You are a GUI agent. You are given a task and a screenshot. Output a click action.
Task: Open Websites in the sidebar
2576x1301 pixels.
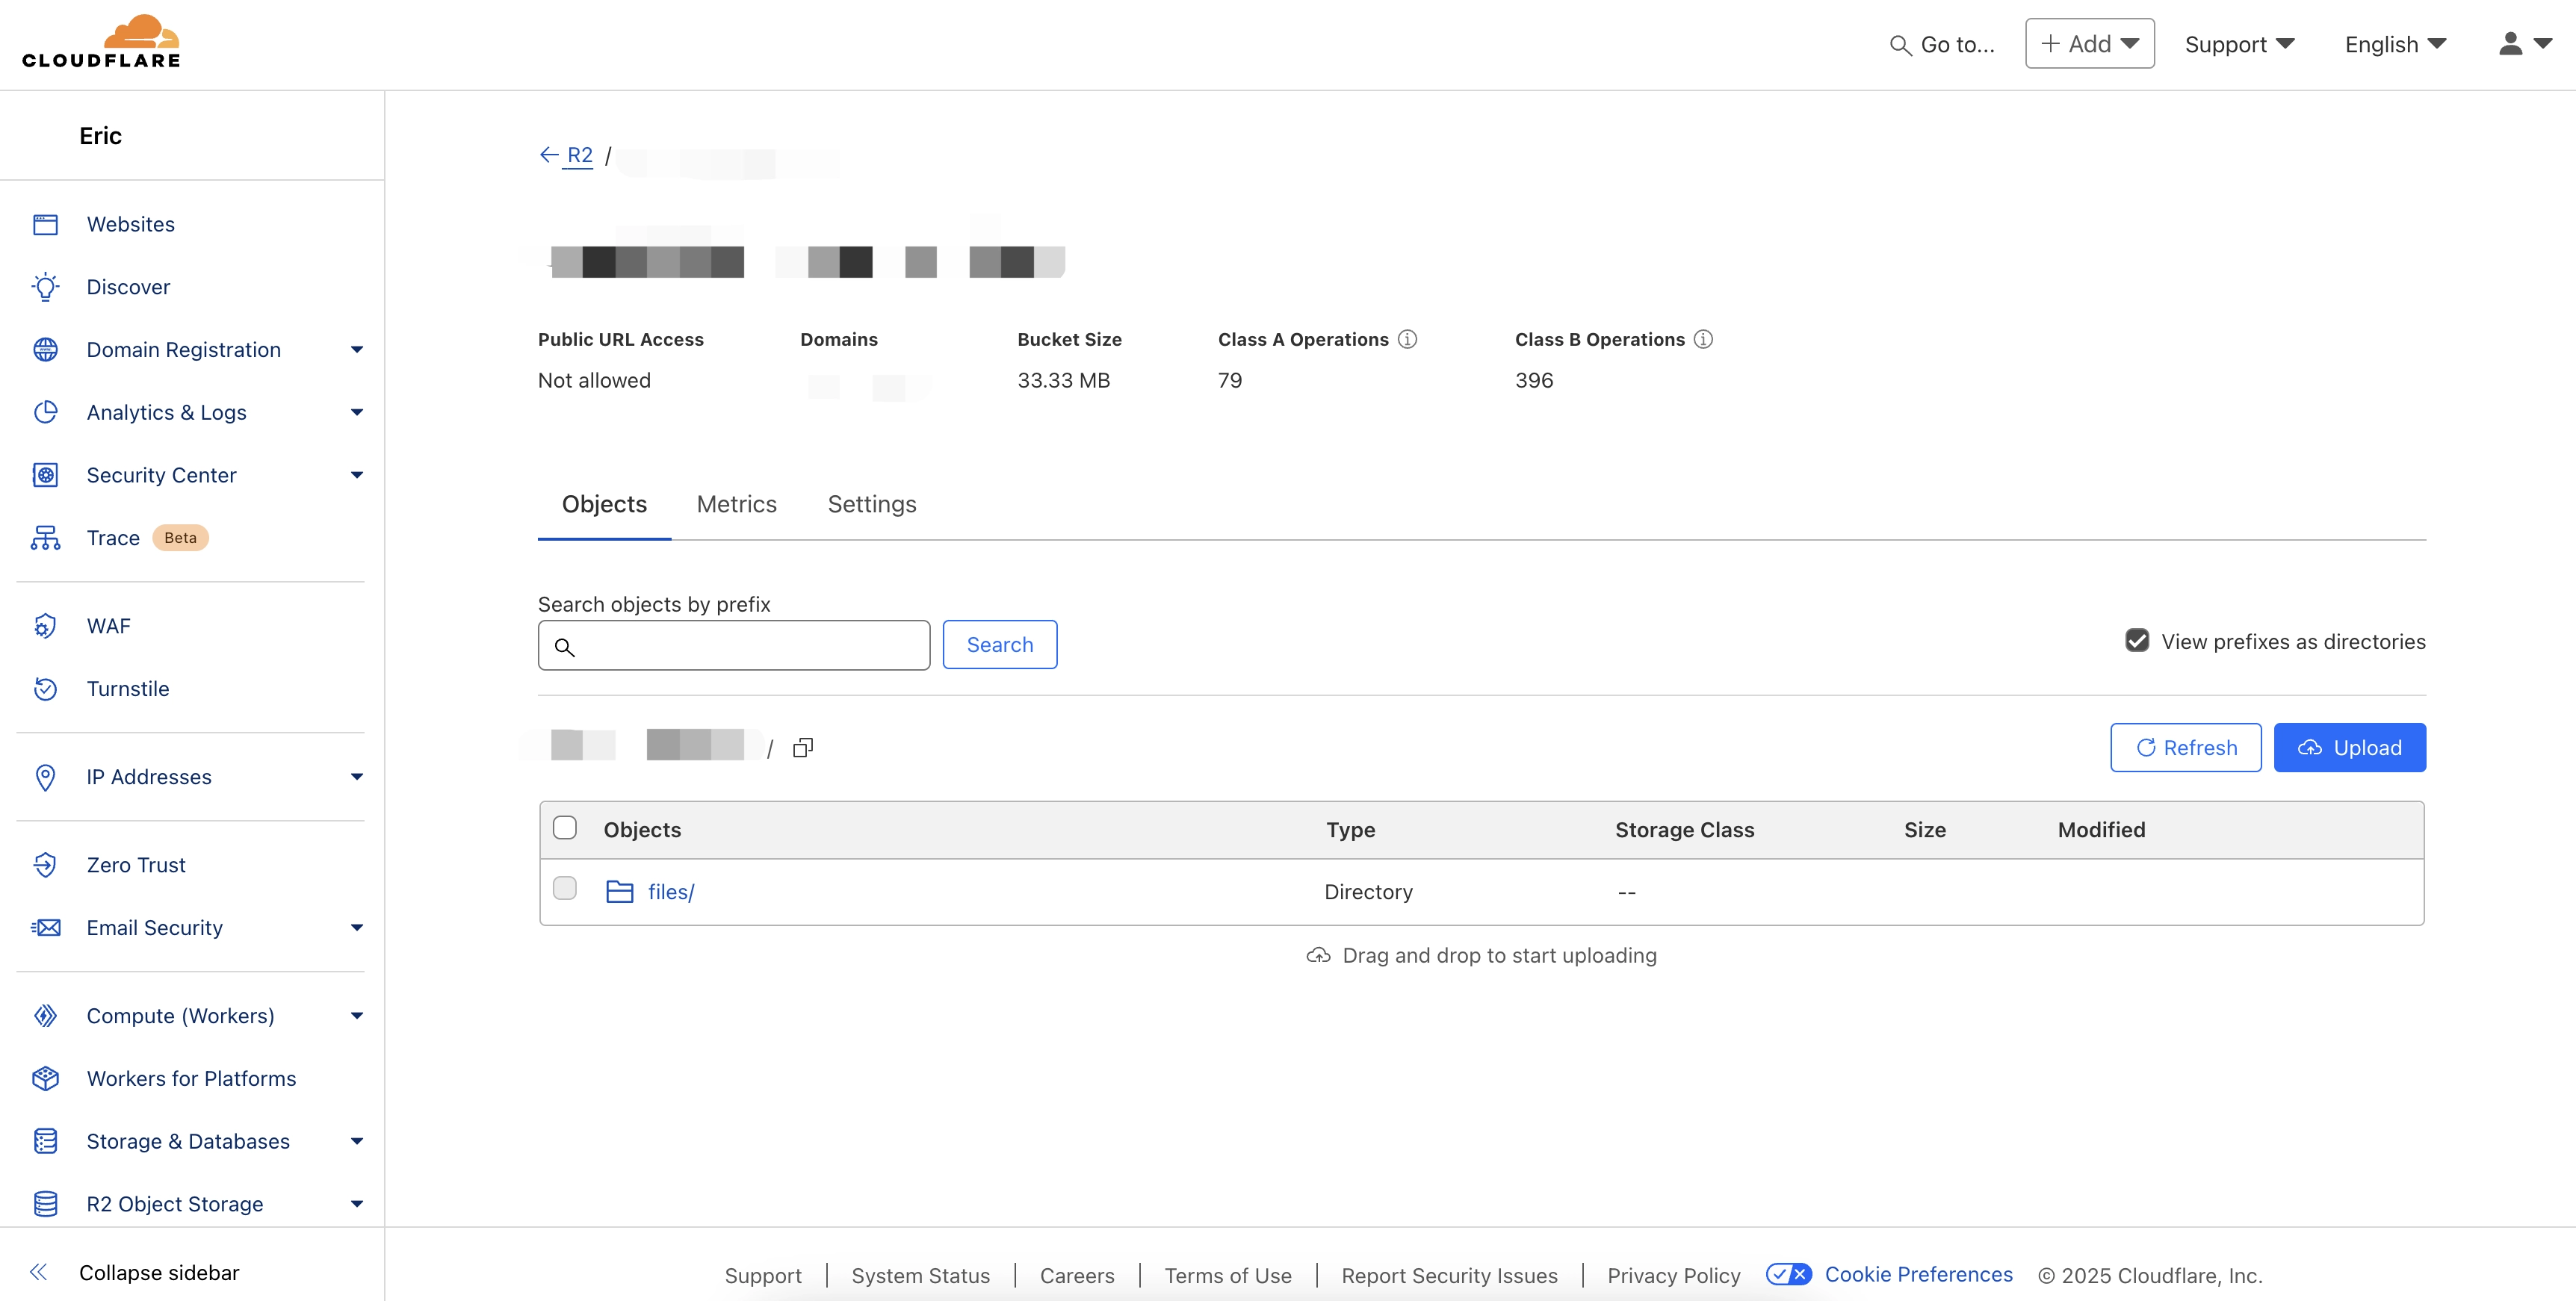(130, 224)
